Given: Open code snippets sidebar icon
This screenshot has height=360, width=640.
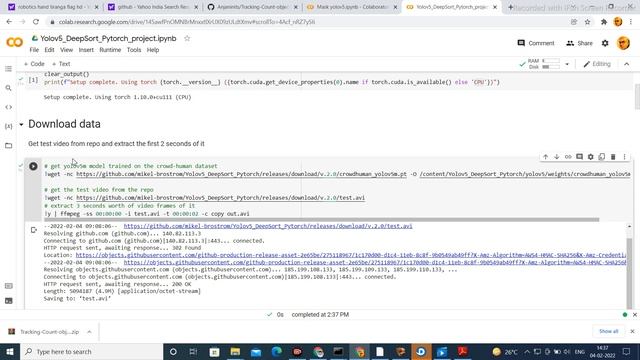Looking at the screenshot, I should tap(9, 107).
